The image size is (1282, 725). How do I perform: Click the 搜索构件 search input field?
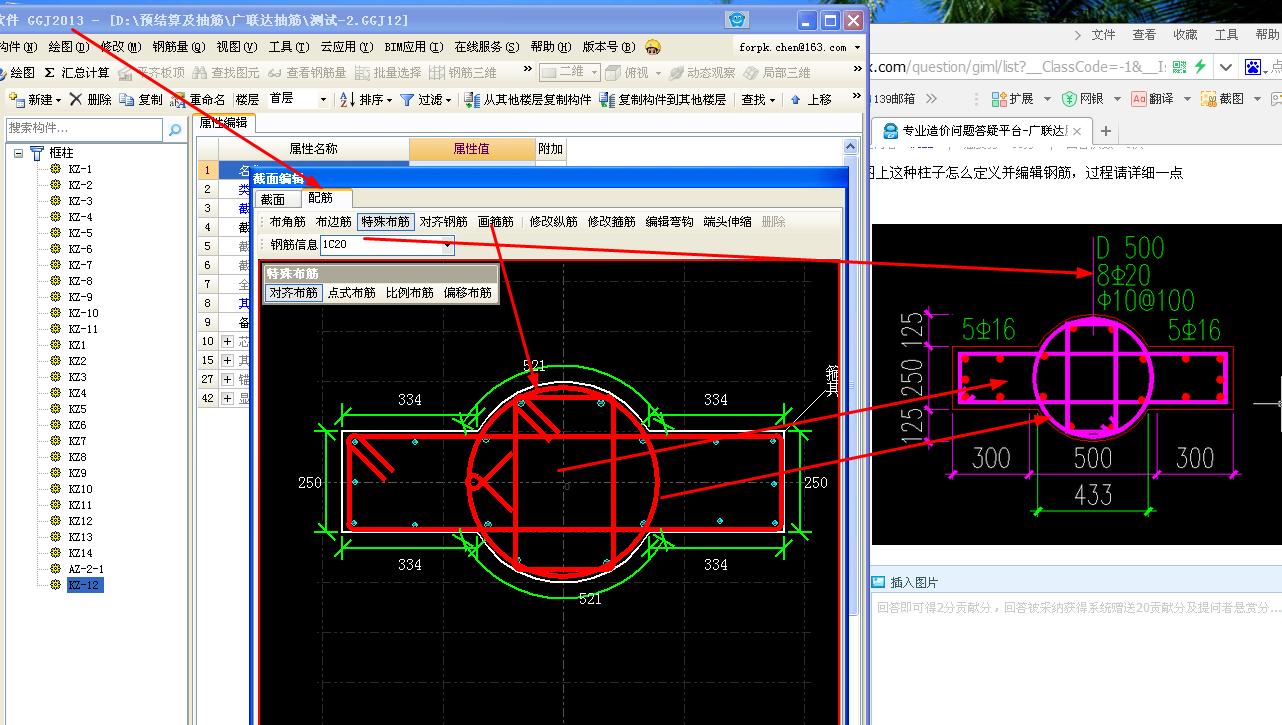pos(84,129)
